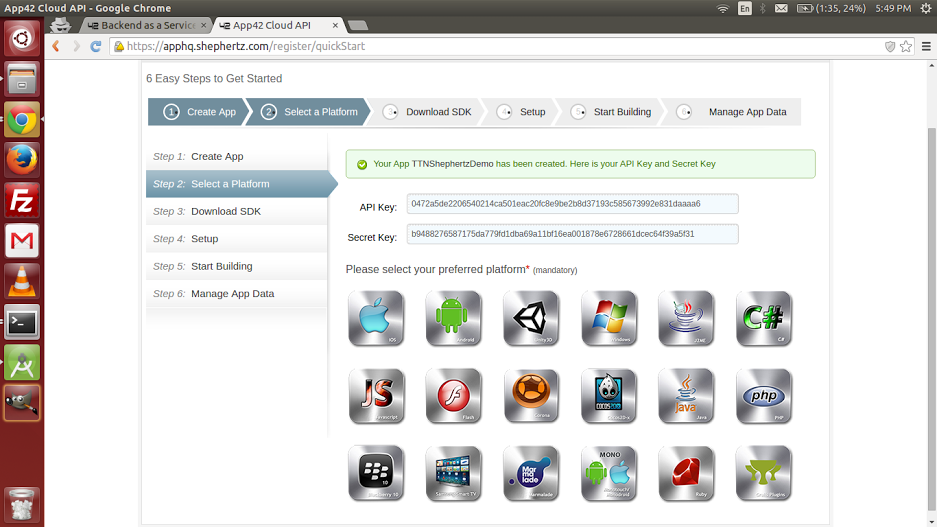This screenshot has width=937, height=527.
Task: Pick the JavaScript JS platform icon
Action: point(376,396)
